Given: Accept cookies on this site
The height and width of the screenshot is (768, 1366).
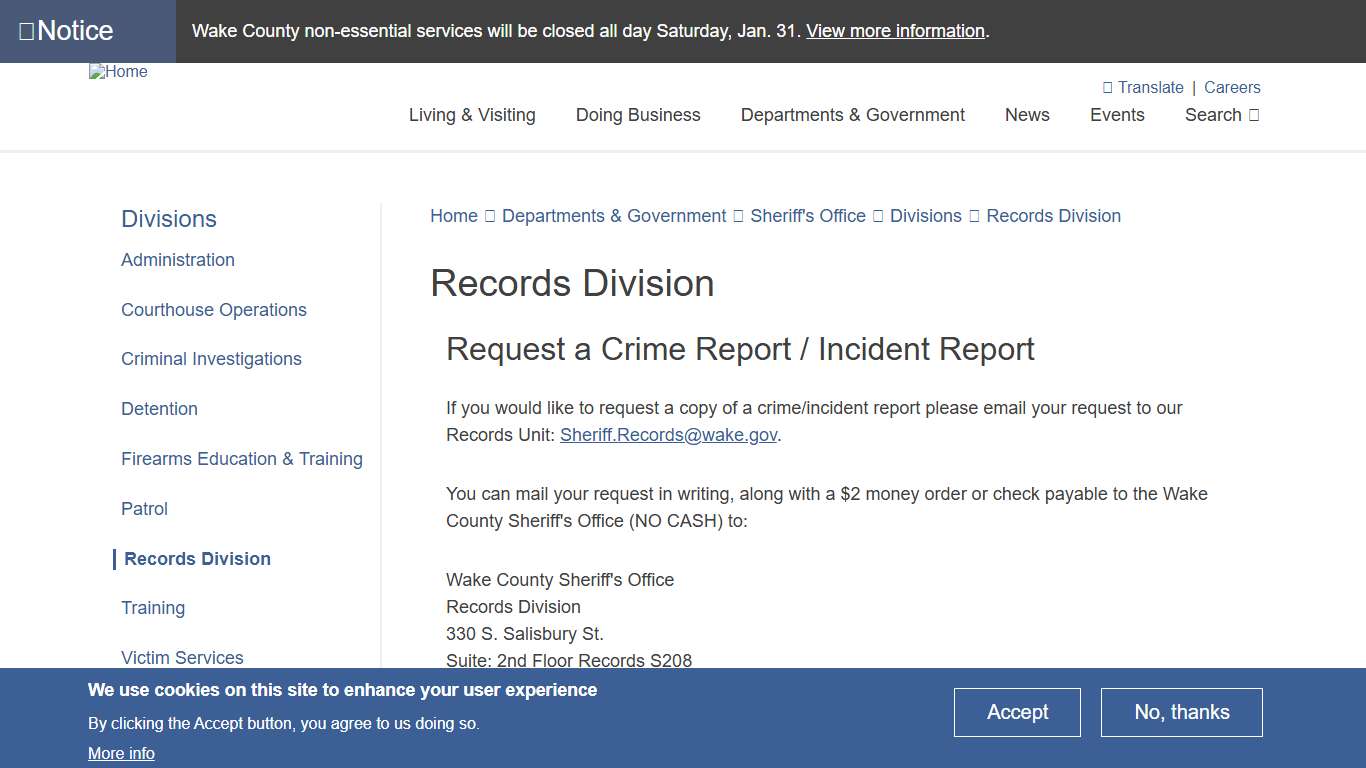Looking at the screenshot, I should (1017, 712).
